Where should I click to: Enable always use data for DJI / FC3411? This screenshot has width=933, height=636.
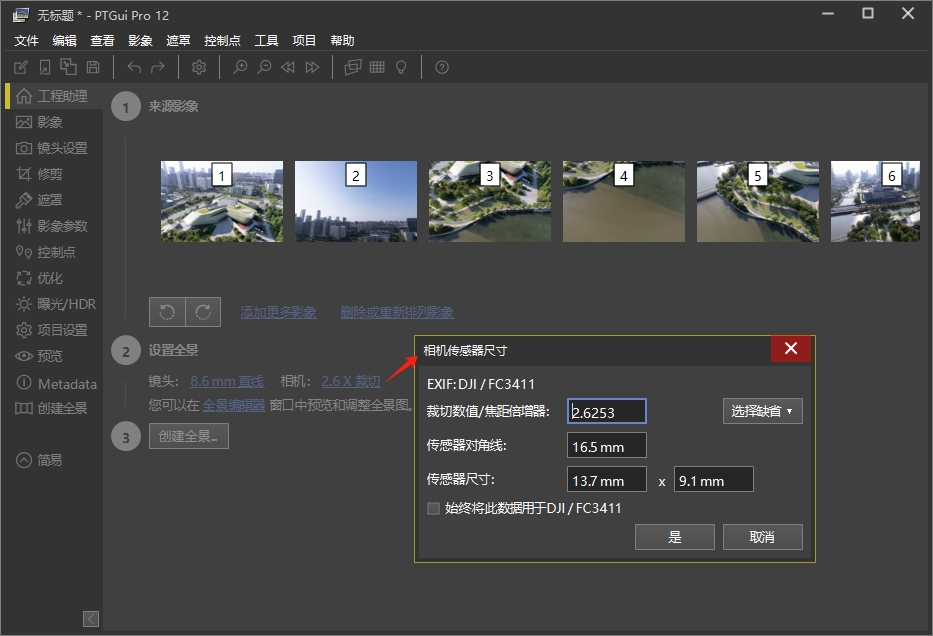click(x=434, y=508)
